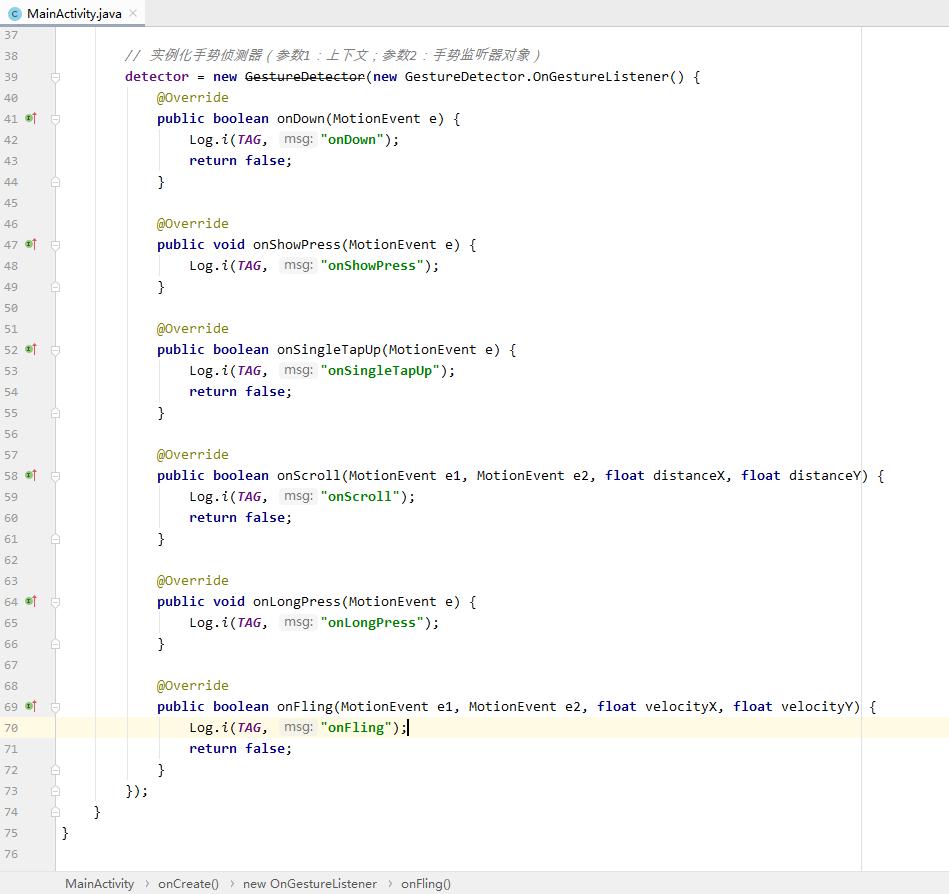Click line number 39 in the gutter
The width and height of the screenshot is (949, 894).
coord(11,77)
